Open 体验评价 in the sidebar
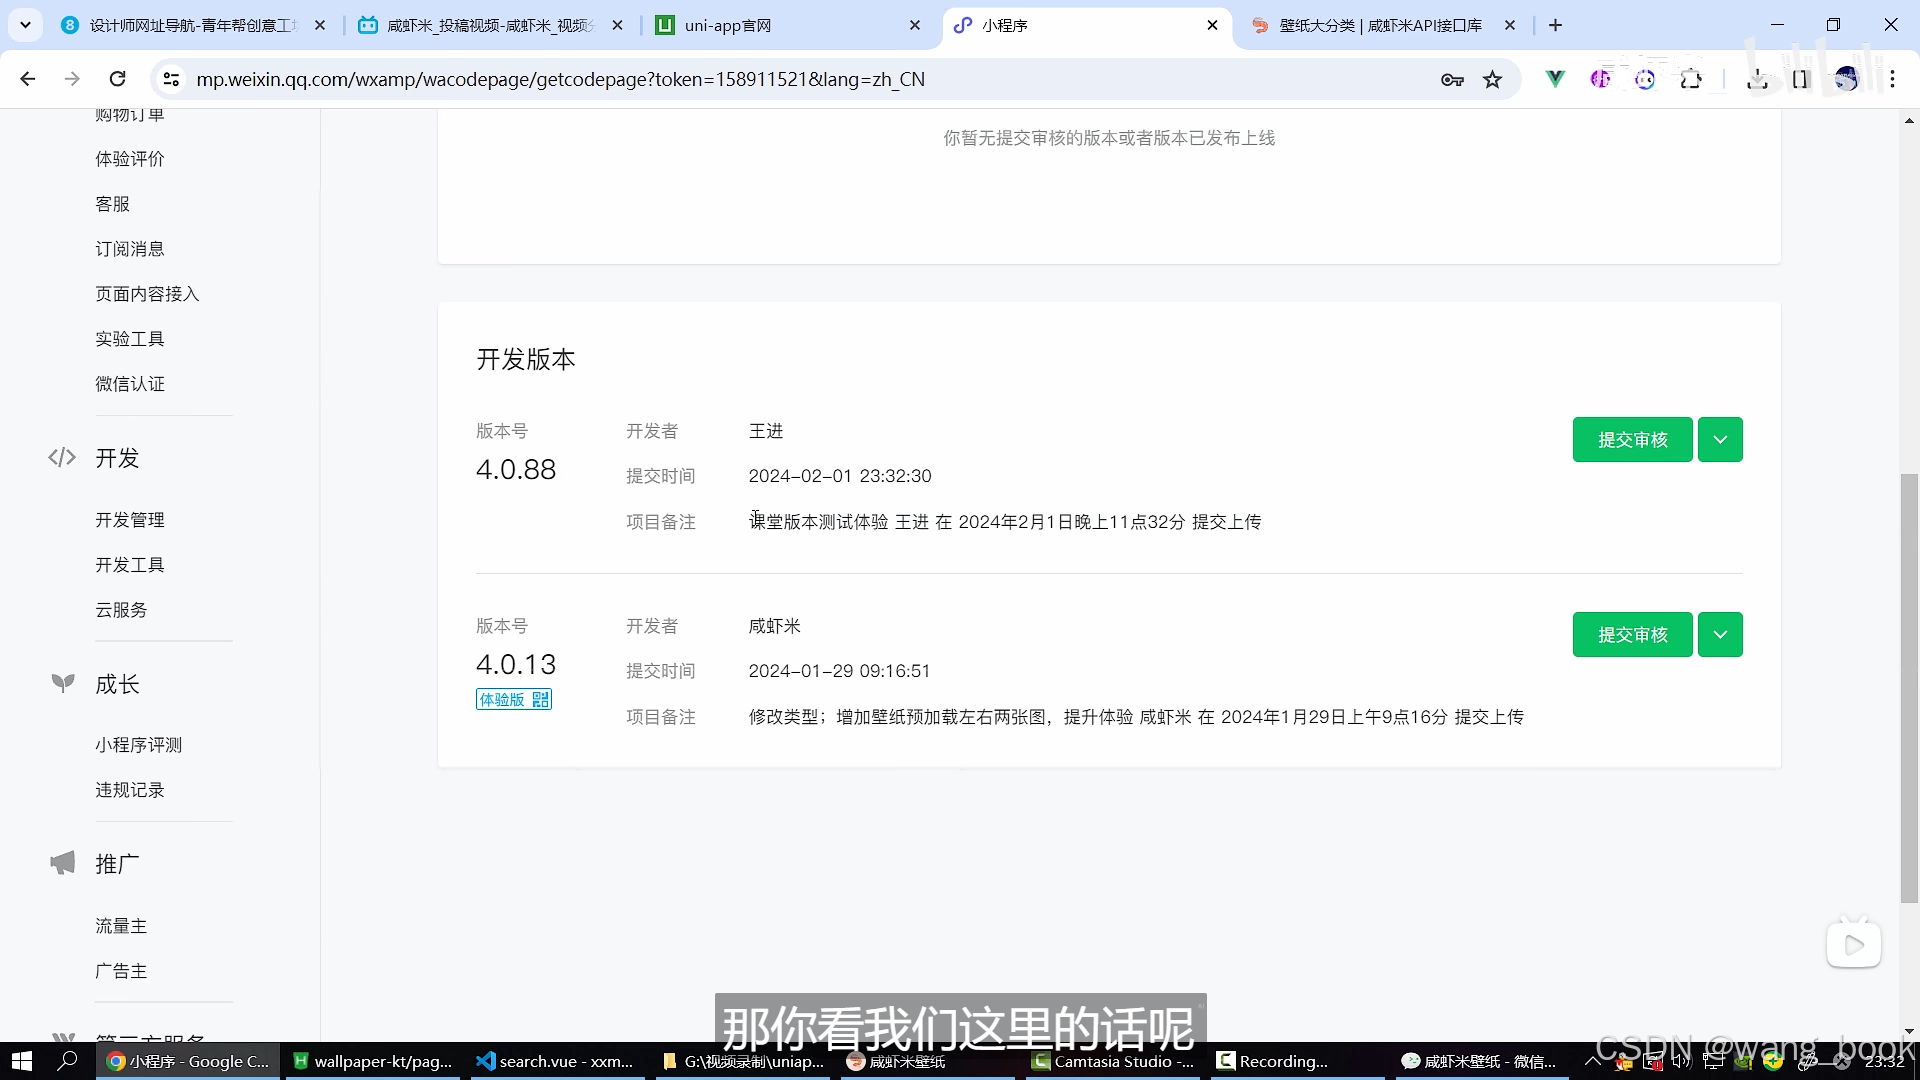Viewport: 1920px width, 1080px height. (130, 159)
